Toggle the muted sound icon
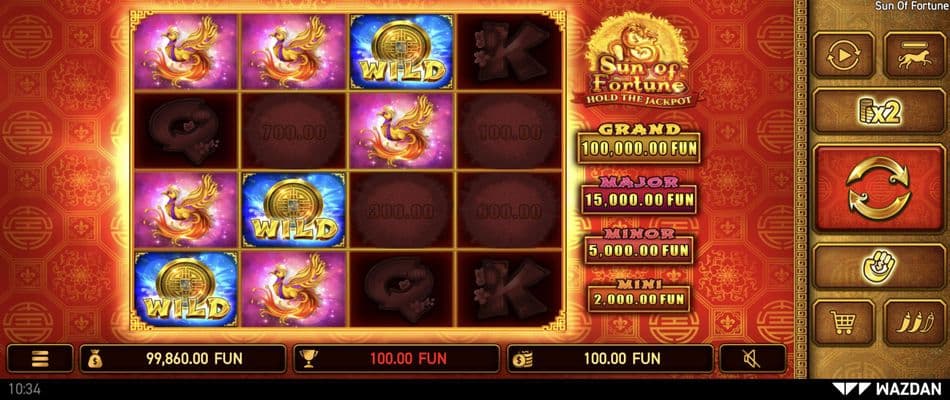Image resolution: width=950 pixels, height=400 pixels. tap(752, 358)
